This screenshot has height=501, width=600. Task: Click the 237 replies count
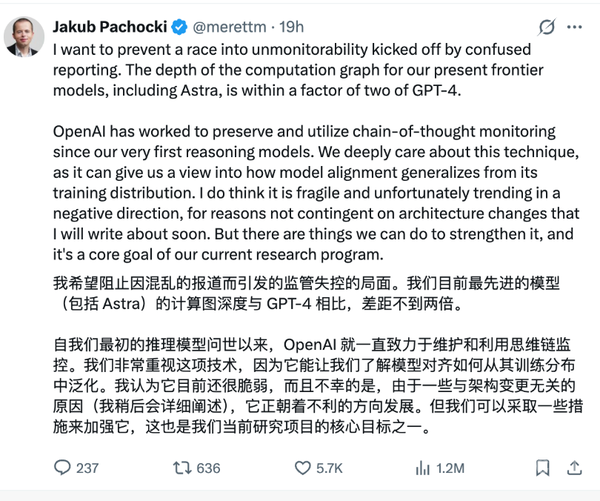tap(87, 468)
